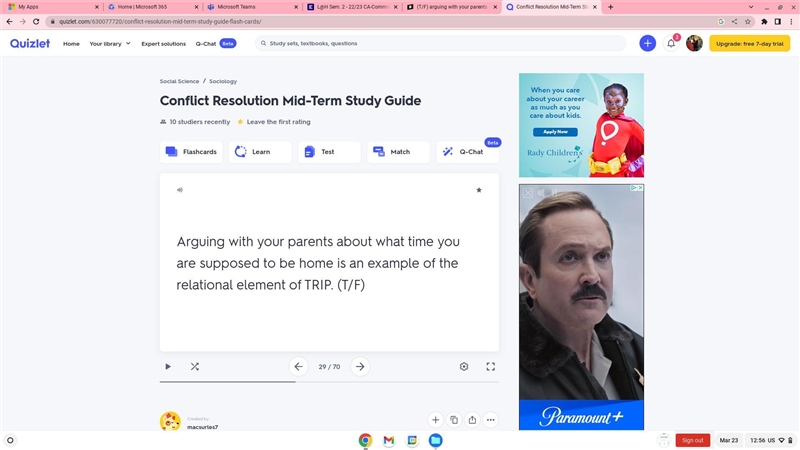Star the current flashcard
The width and height of the screenshot is (800, 450).
[479, 190]
